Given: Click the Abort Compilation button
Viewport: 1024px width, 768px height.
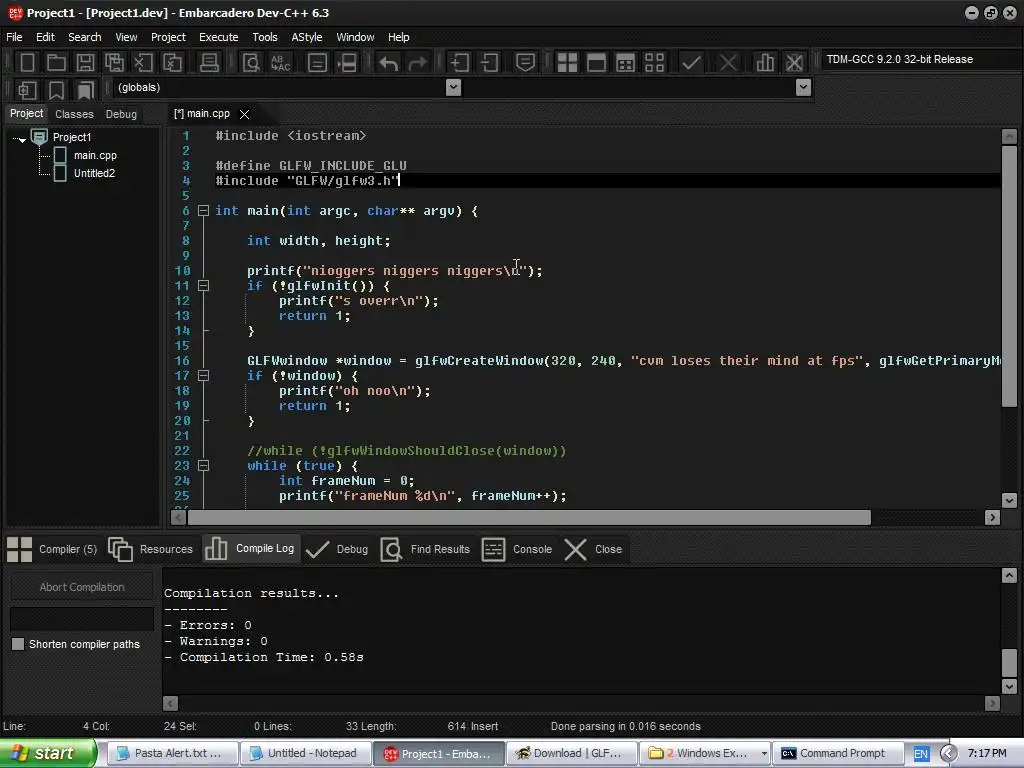Looking at the screenshot, I should tap(82, 587).
